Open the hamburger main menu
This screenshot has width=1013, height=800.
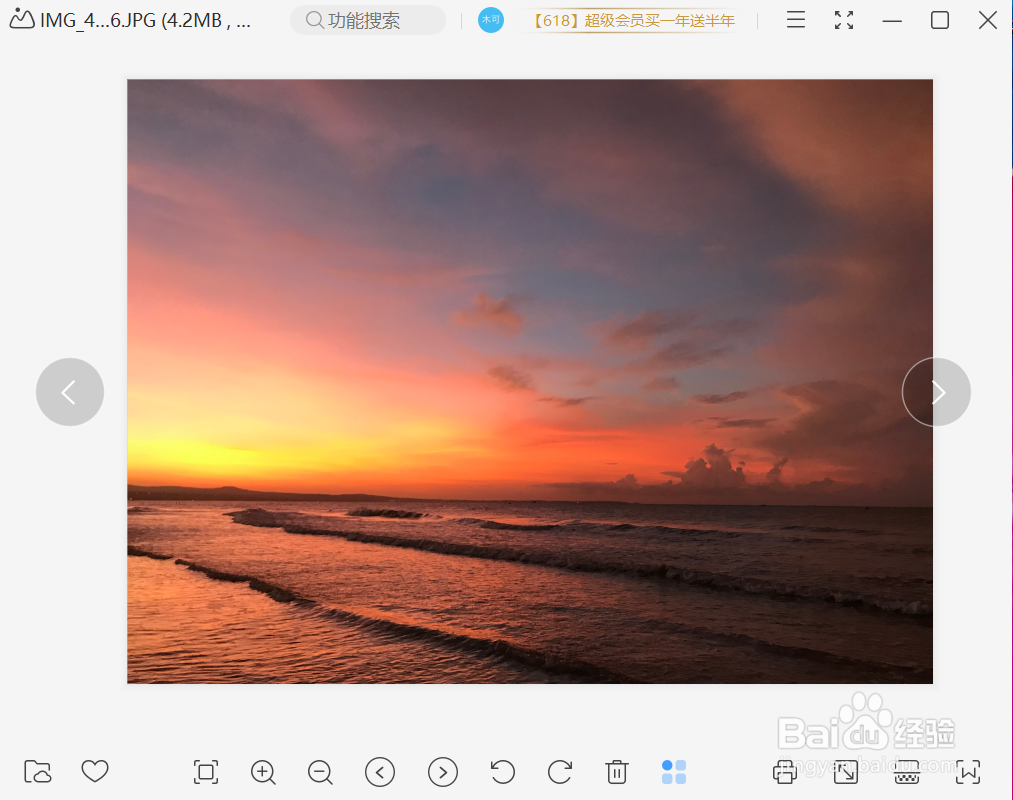(x=796, y=20)
